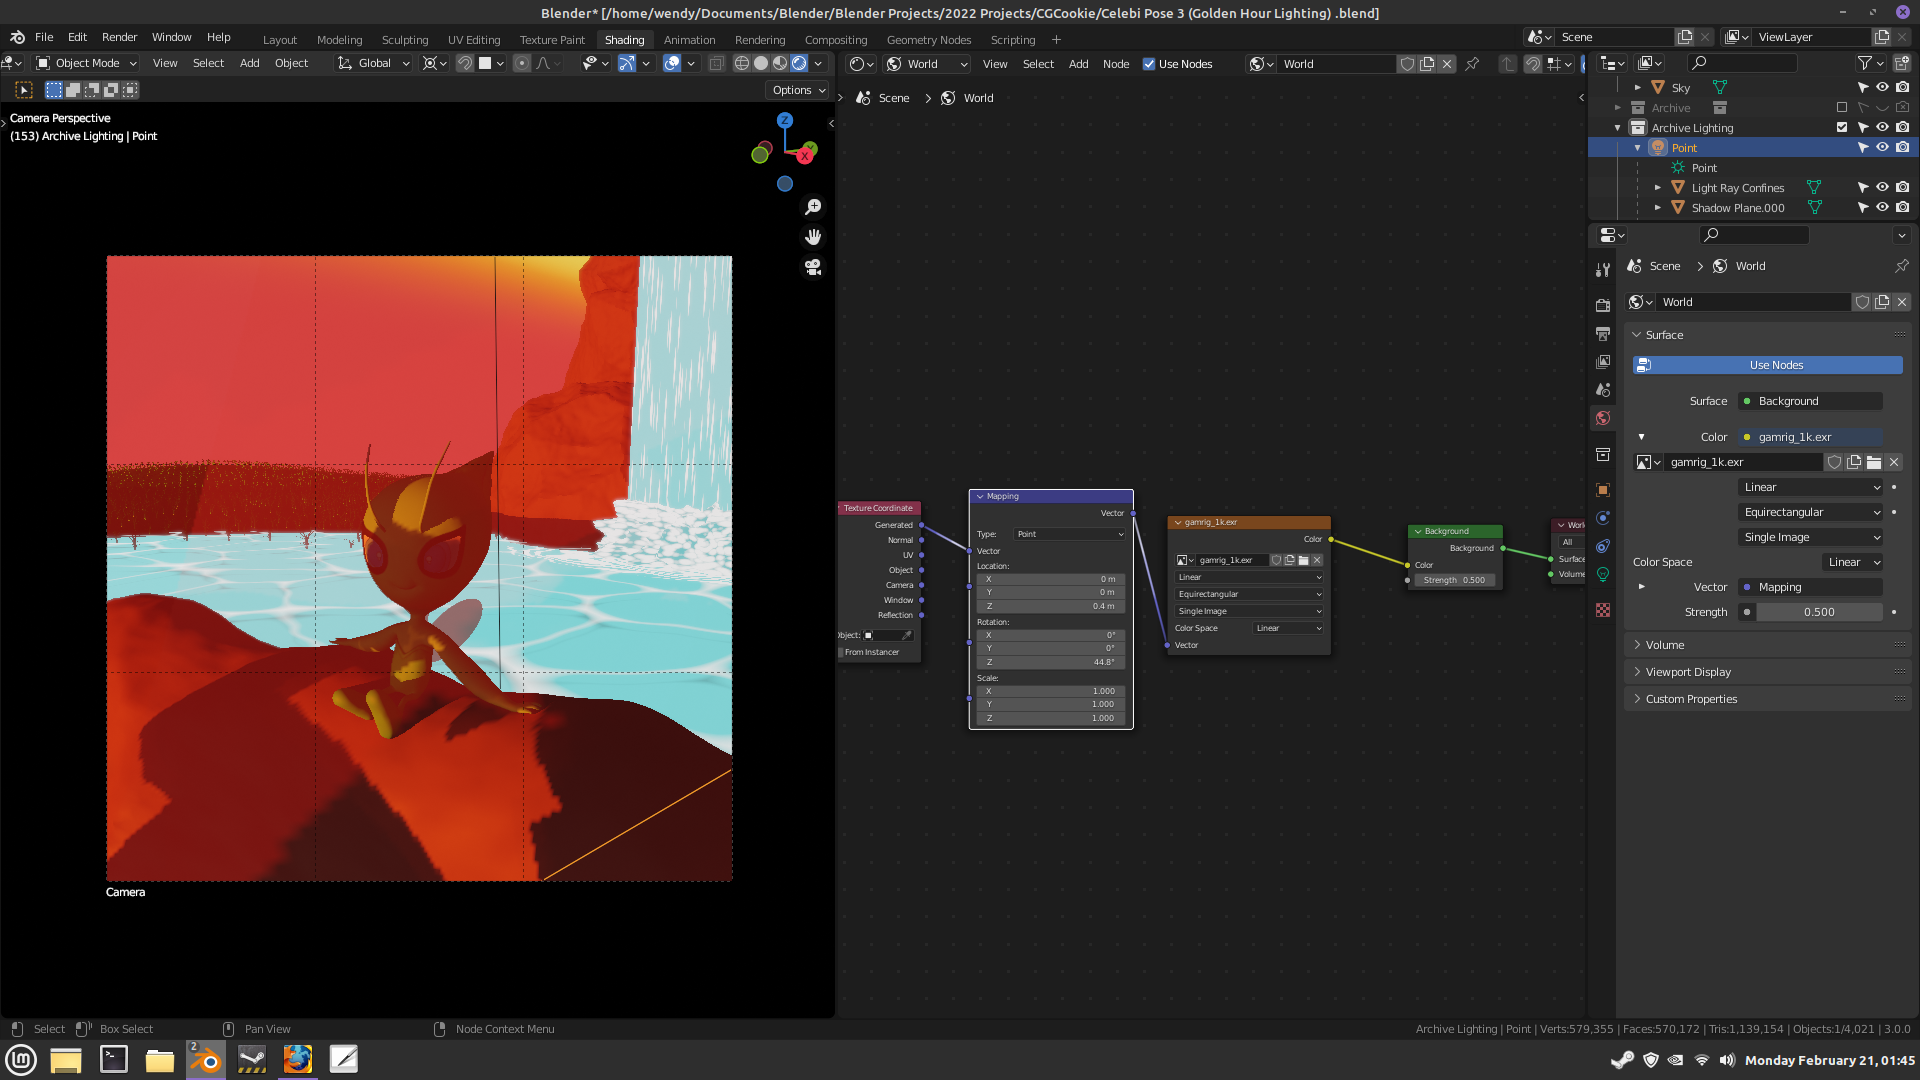Pin the properties editor with pin icon
The image size is (1920, 1080).
tap(1901, 266)
